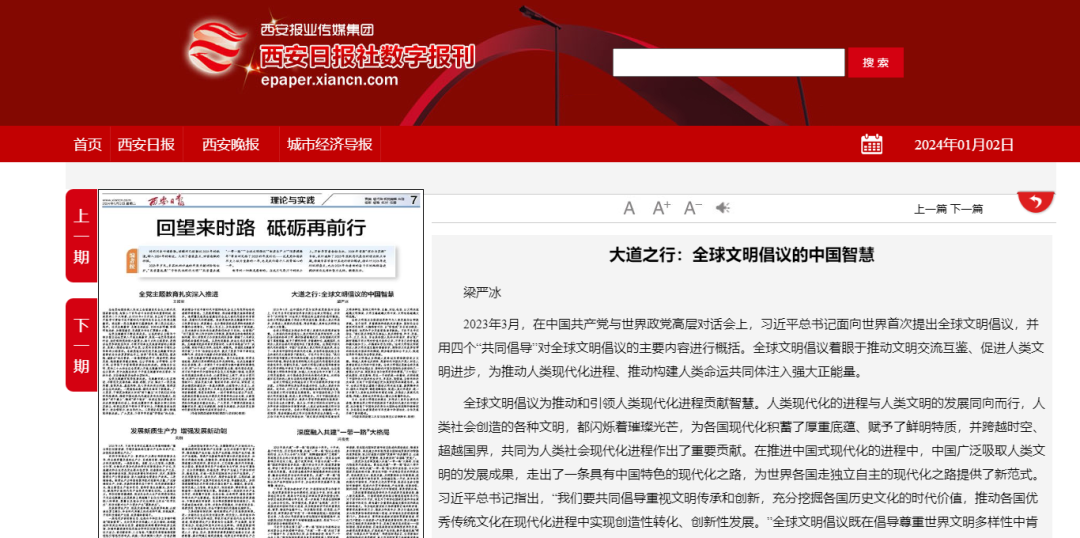Go to next issue via 下一期
Screen dimensions: 1080x538
point(81,345)
